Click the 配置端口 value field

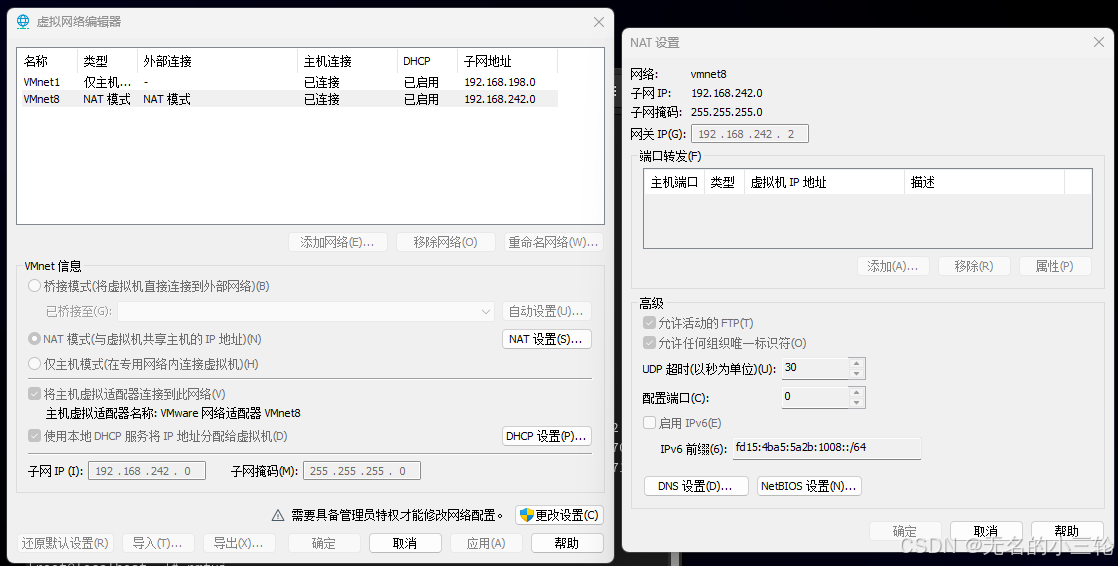tap(816, 397)
